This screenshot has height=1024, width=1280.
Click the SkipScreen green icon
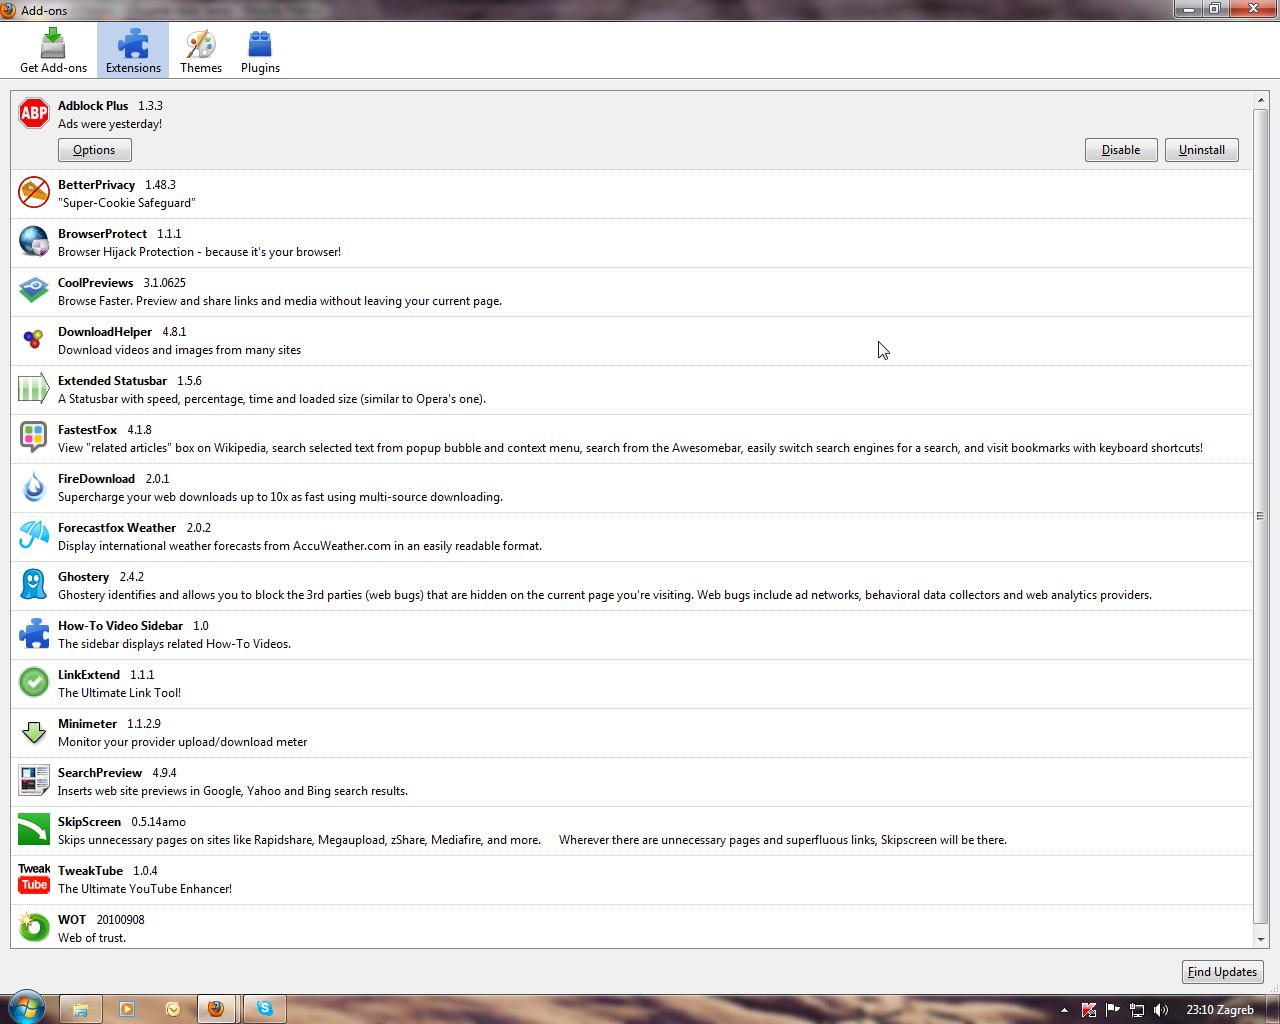click(34, 829)
